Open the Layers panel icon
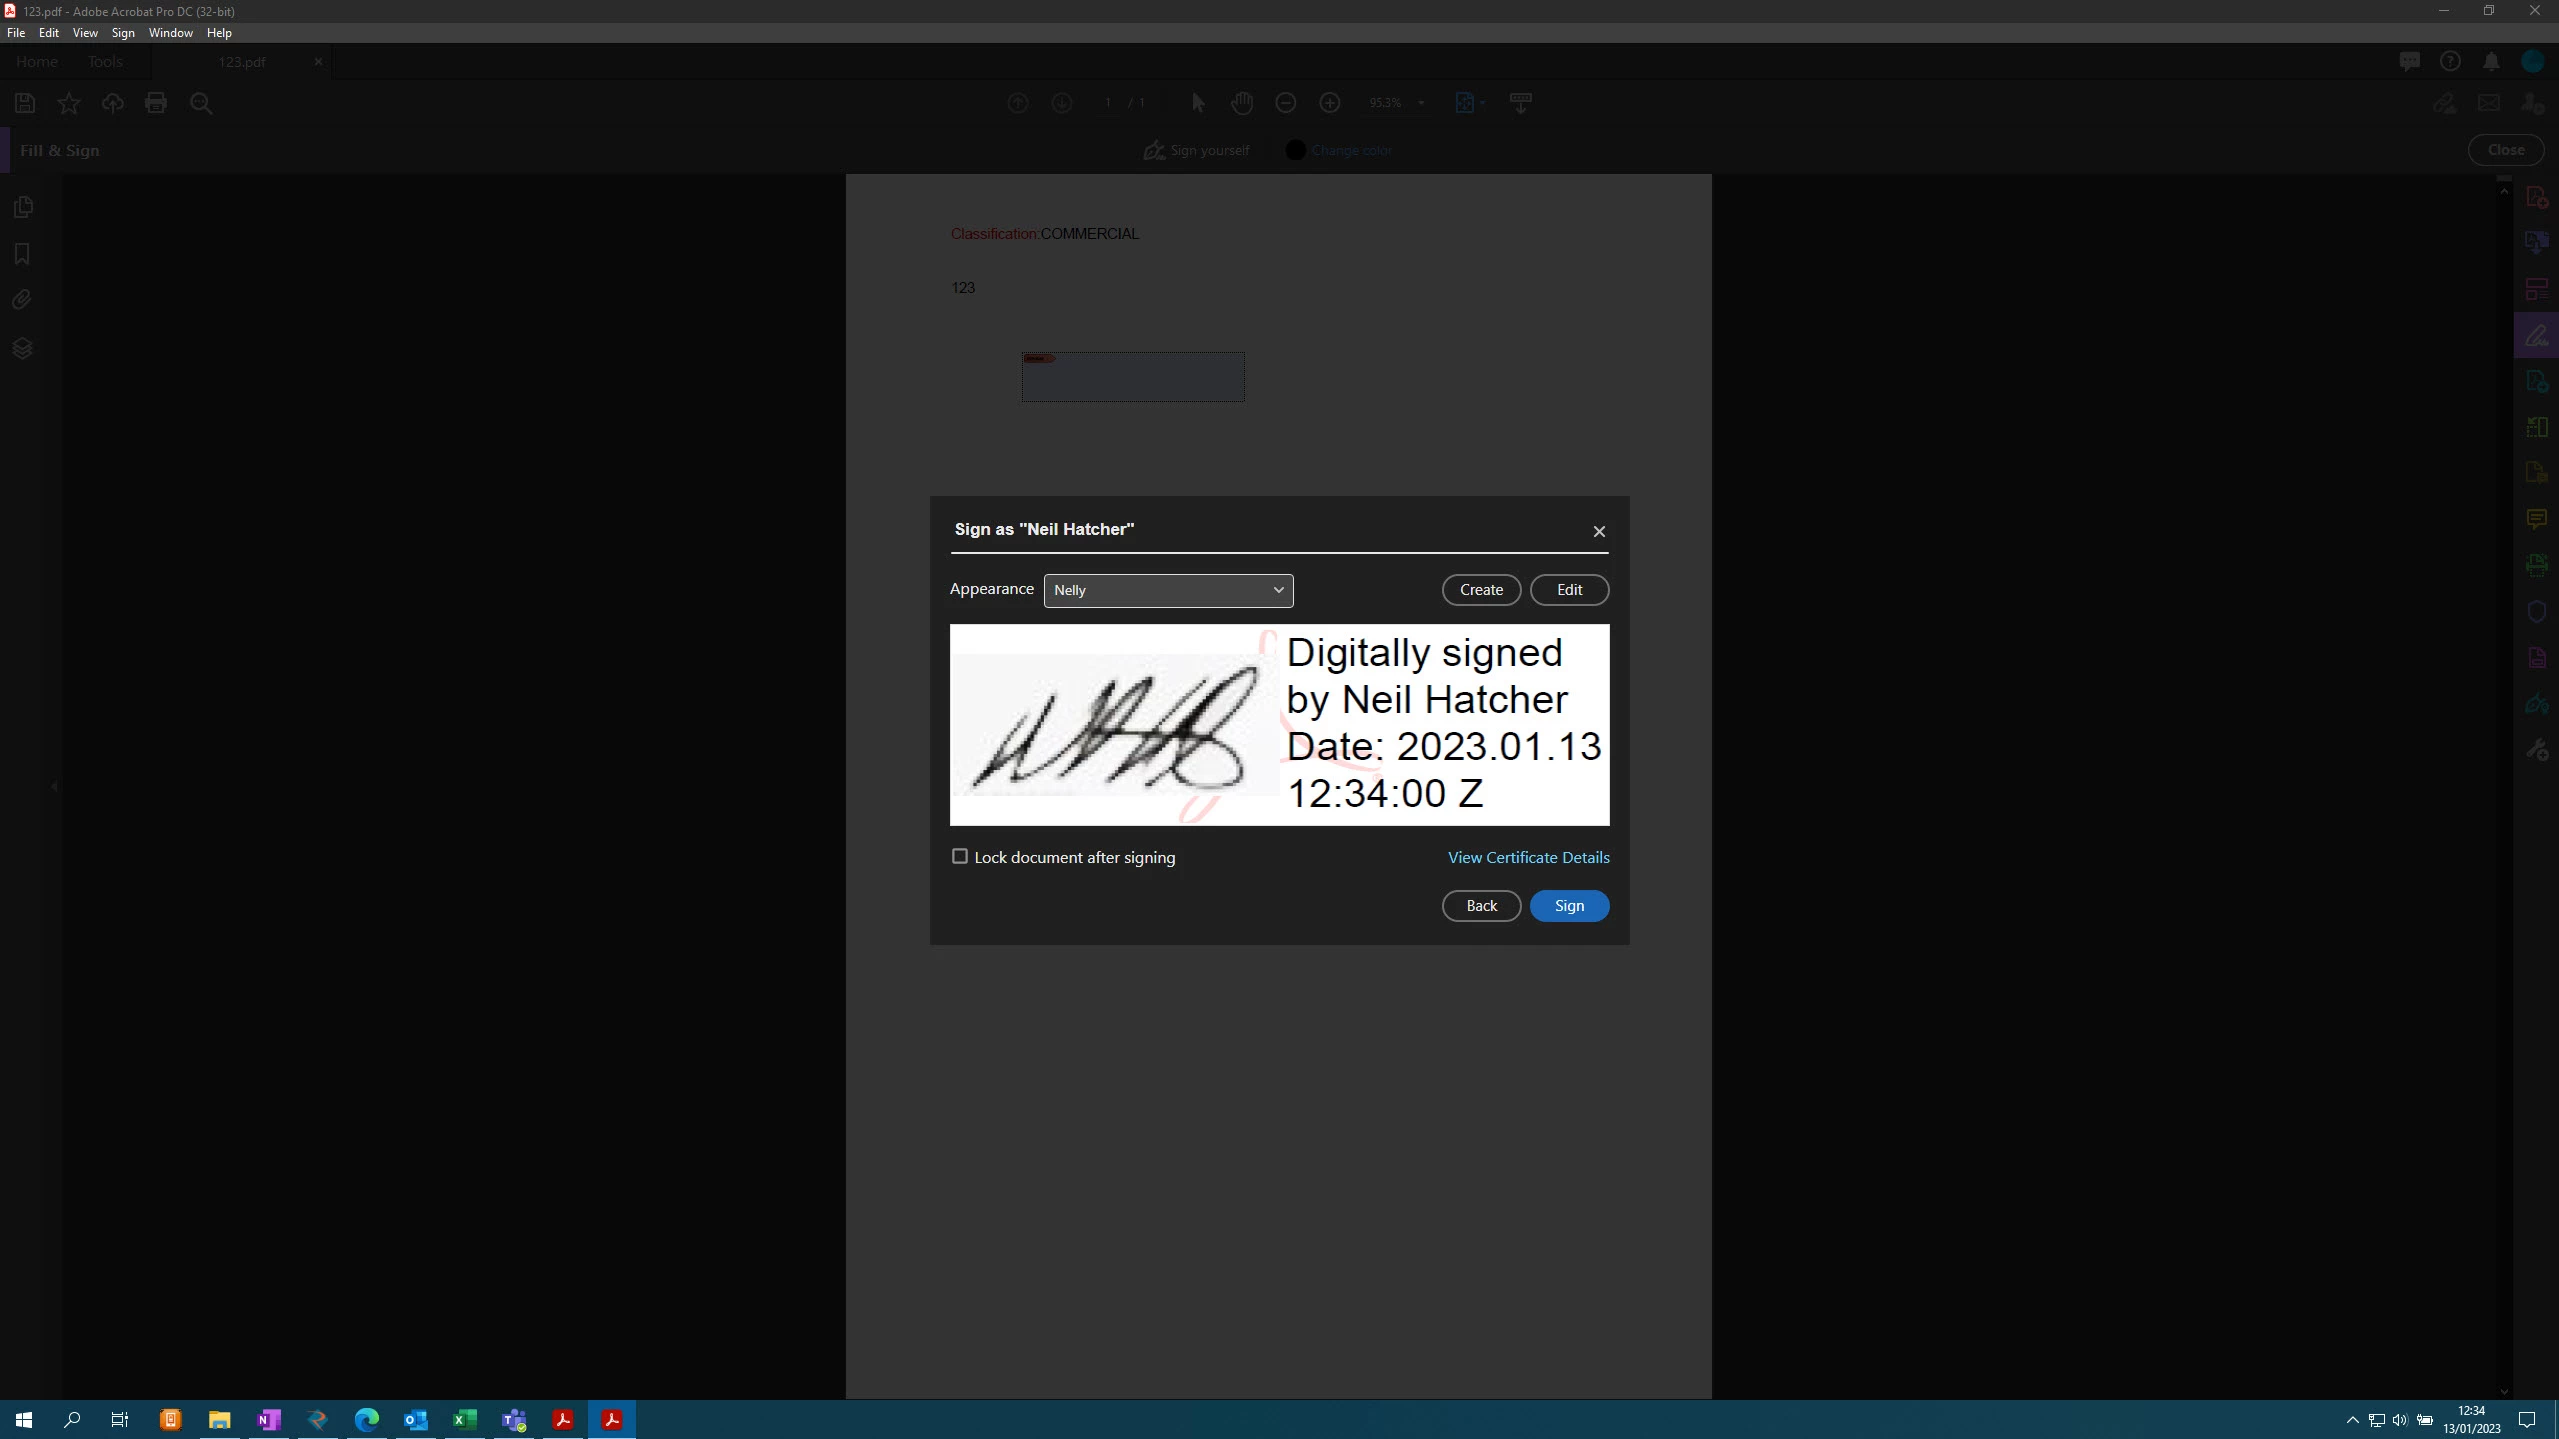The height and width of the screenshot is (1439, 2559). pyautogui.click(x=22, y=348)
